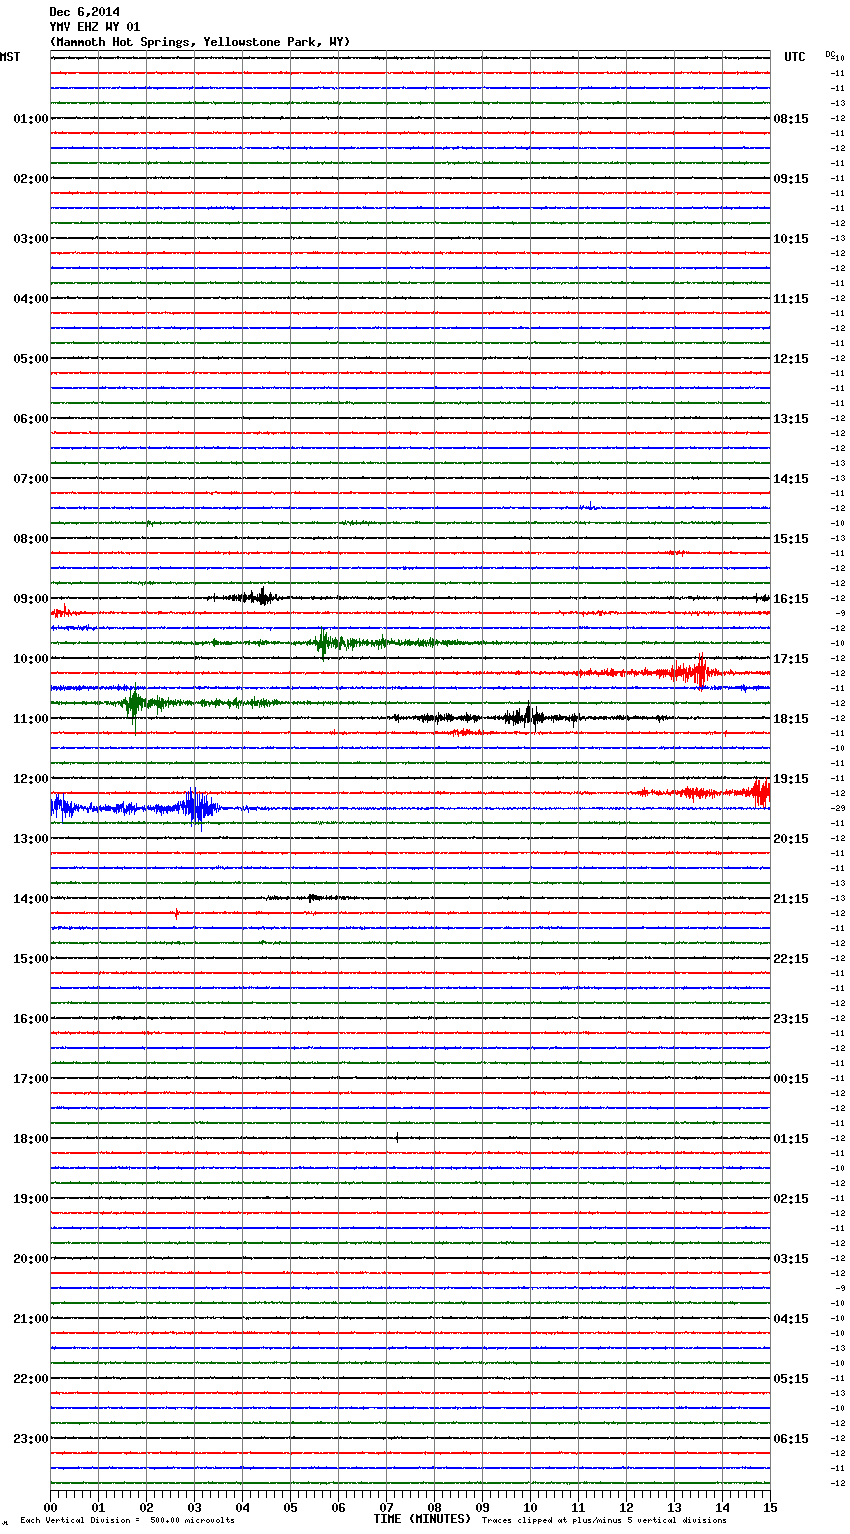Click the large blue seismic burst below 12:00 line

click(x=200, y=808)
